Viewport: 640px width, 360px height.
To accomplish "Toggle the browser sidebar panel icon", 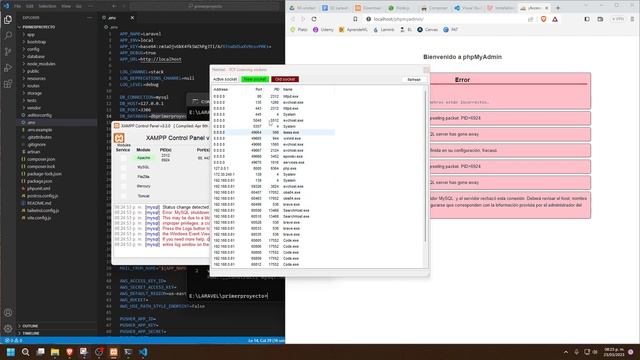I will [587, 19].
